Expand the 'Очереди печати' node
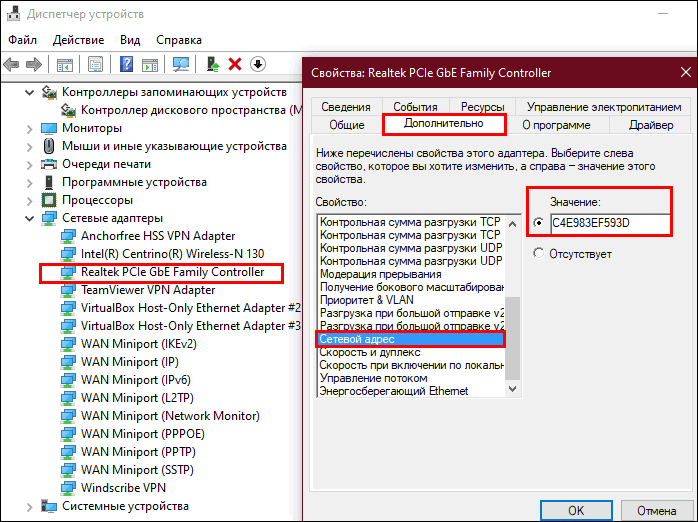 29,165
